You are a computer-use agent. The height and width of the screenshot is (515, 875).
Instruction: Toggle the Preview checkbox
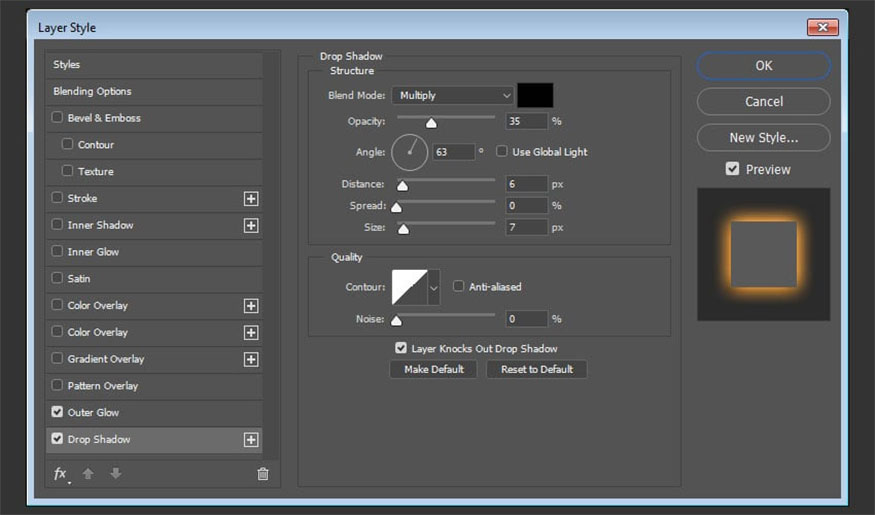(x=733, y=169)
